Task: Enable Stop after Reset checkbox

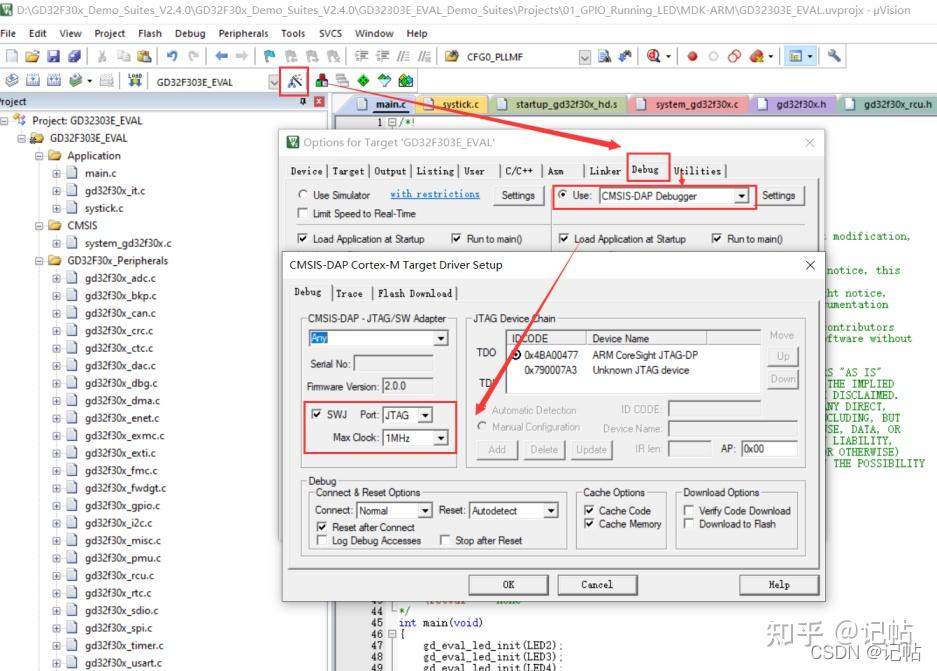Action: point(445,540)
